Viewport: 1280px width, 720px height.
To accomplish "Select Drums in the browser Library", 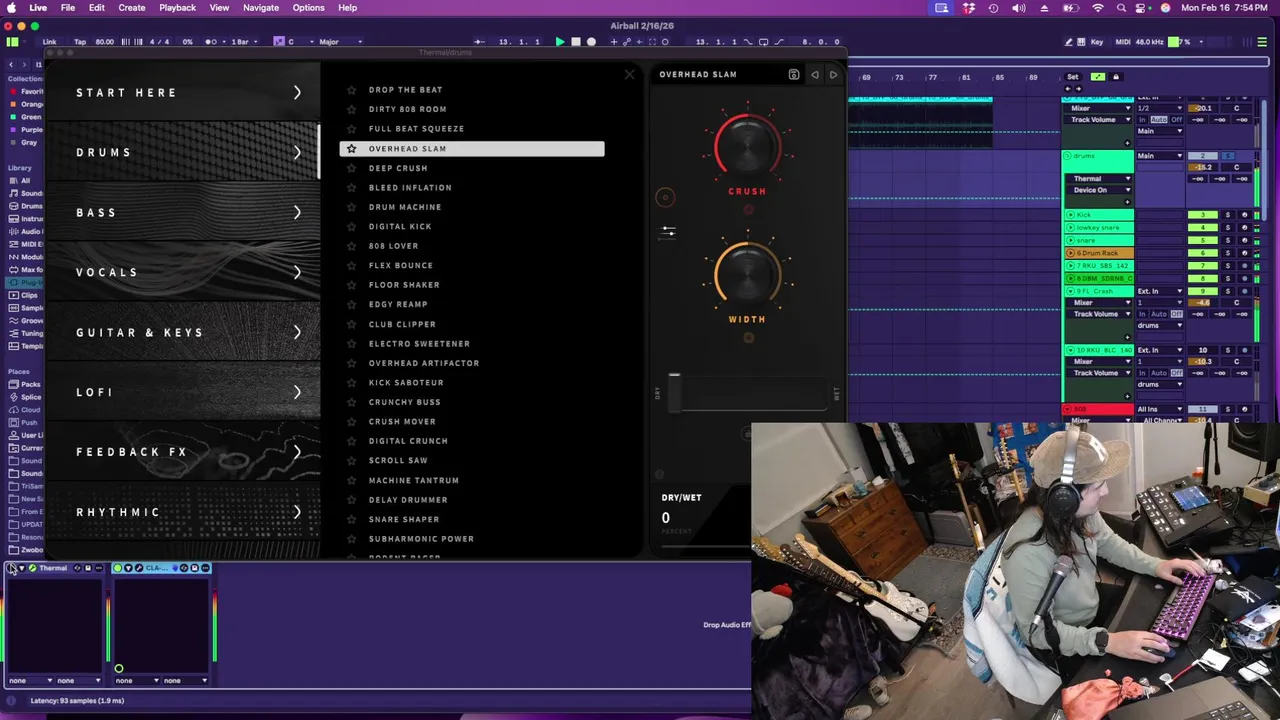I will click(31, 206).
